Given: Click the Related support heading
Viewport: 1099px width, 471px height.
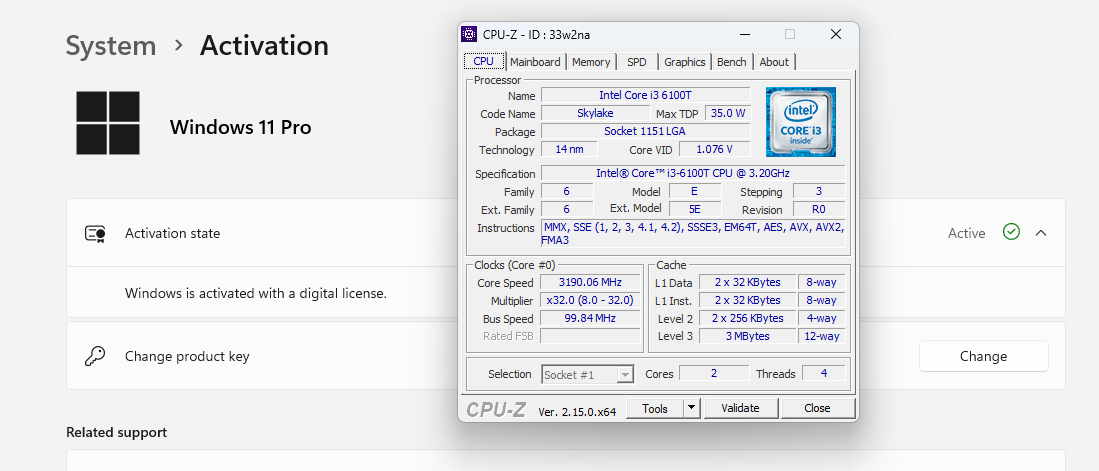Looking at the screenshot, I should (x=116, y=432).
